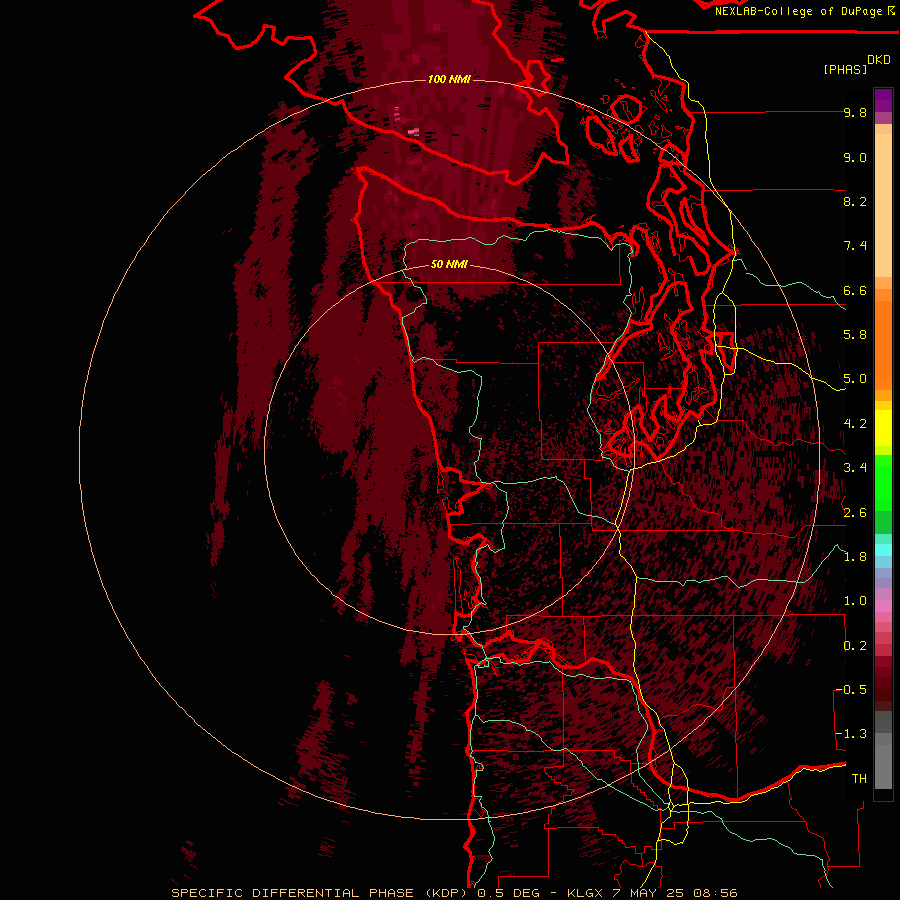
Task: Click the 5.0 value on the color scale
Action: pyautogui.click(x=855, y=379)
